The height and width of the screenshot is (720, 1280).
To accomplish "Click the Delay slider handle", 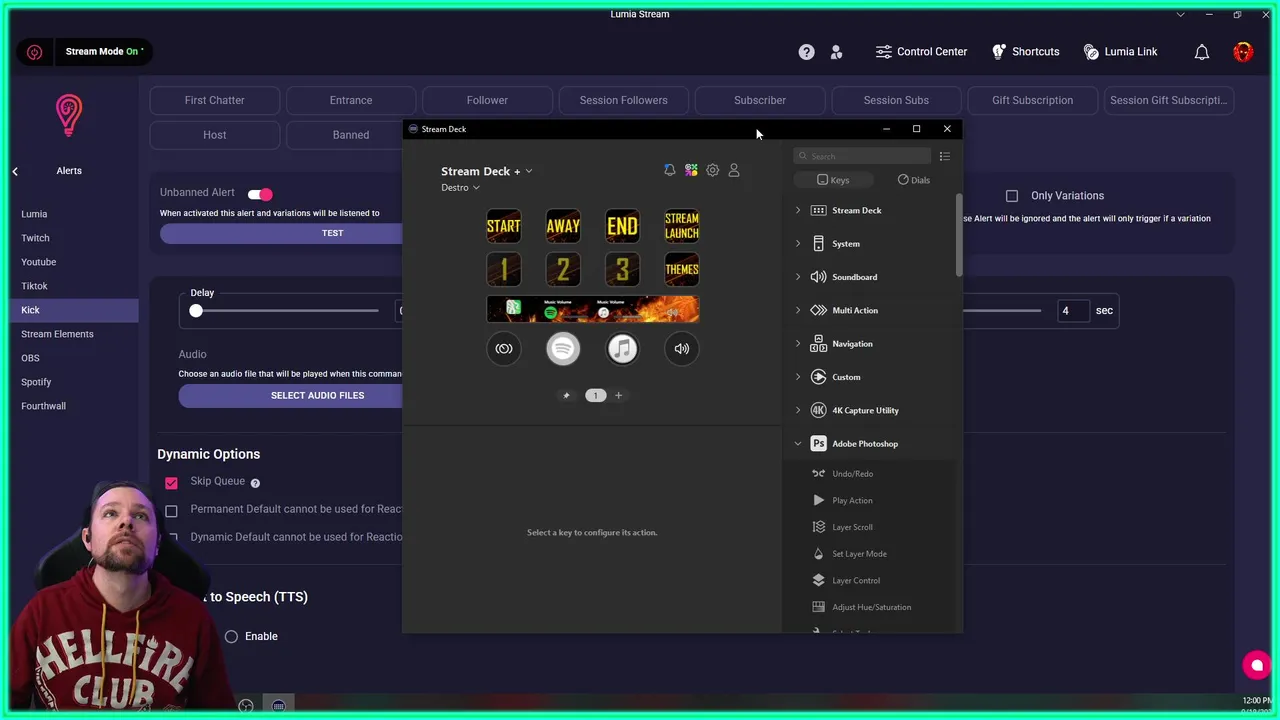I will (196, 311).
